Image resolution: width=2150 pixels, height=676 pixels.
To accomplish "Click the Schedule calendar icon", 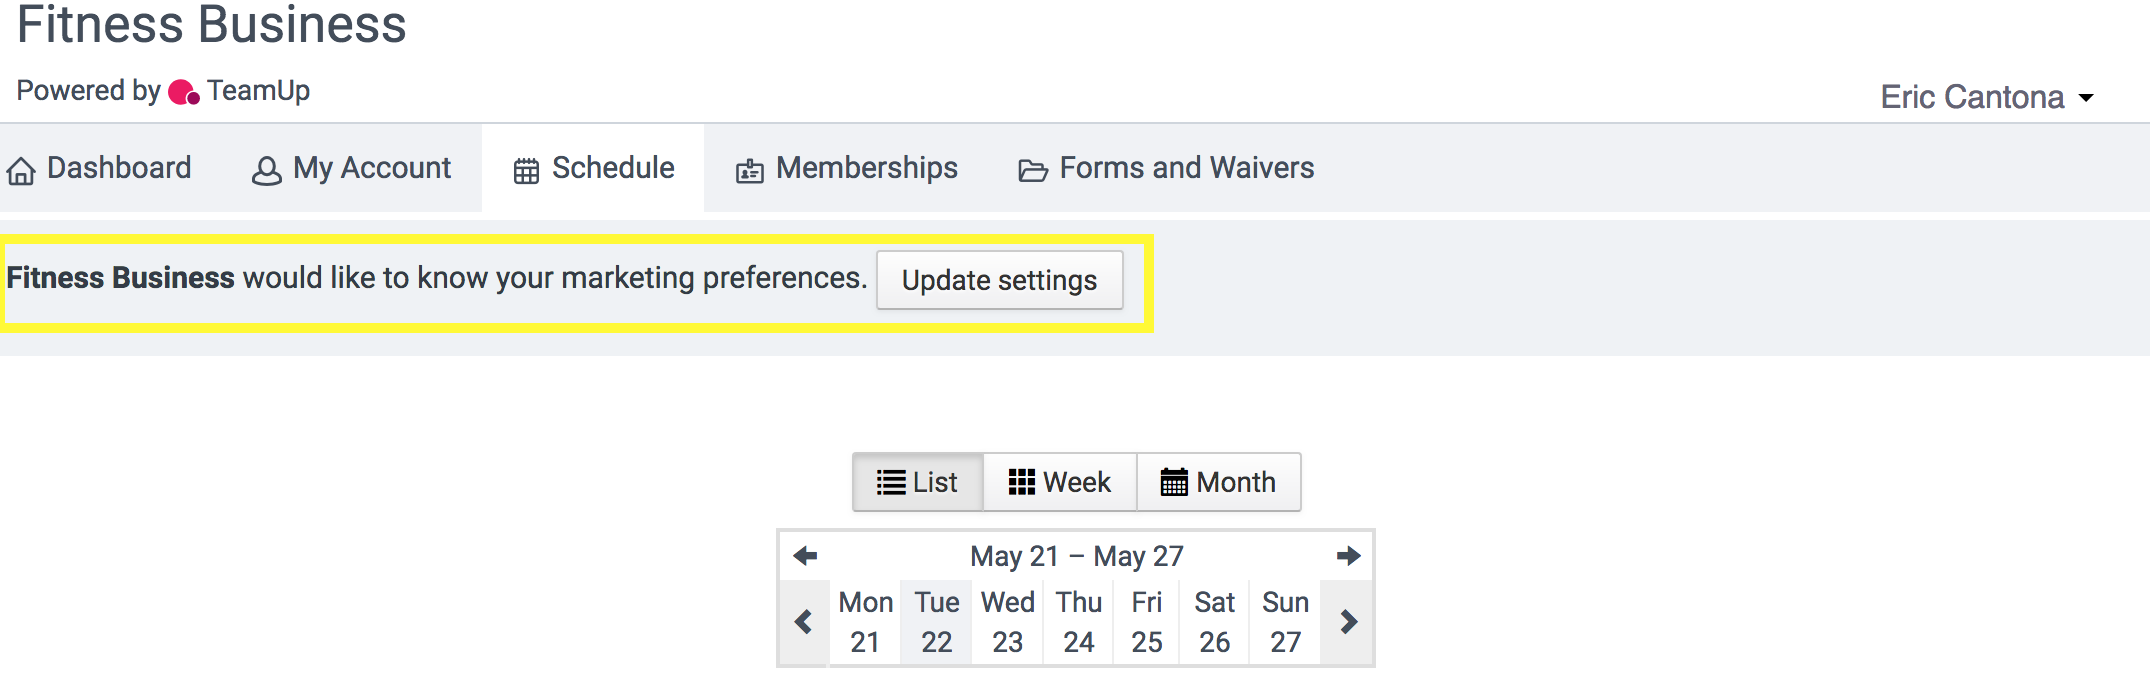I will [526, 171].
